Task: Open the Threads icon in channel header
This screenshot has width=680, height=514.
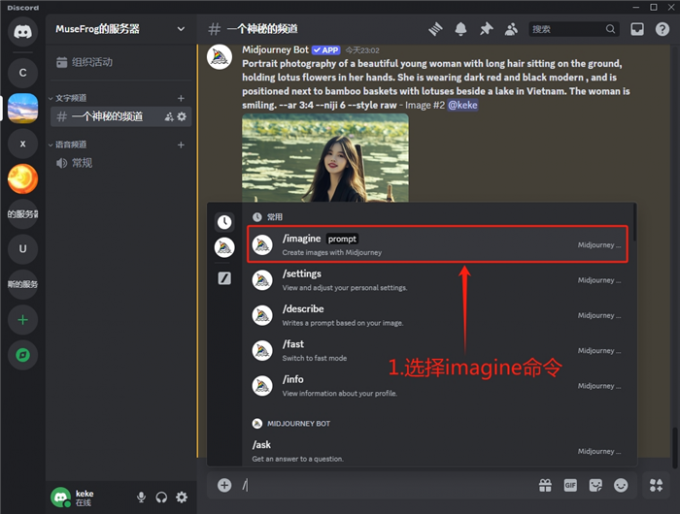Action: click(435, 29)
